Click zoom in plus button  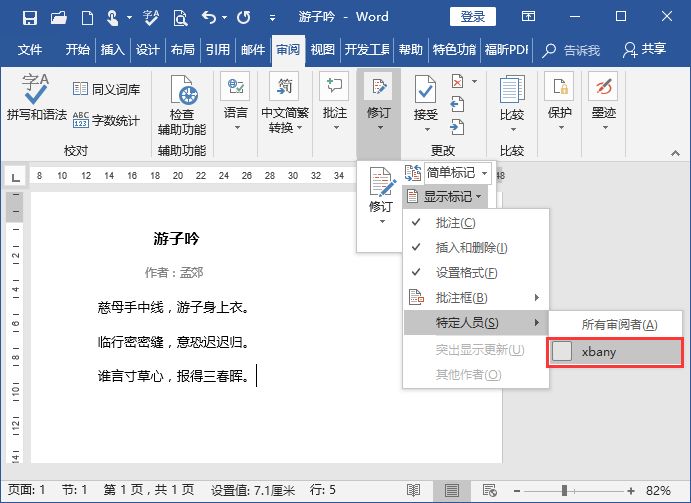[631, 491]
